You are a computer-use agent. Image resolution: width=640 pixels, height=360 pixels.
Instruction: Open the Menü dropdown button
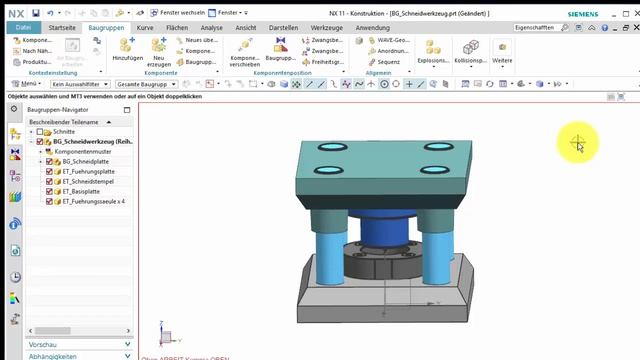click(27, 84)
